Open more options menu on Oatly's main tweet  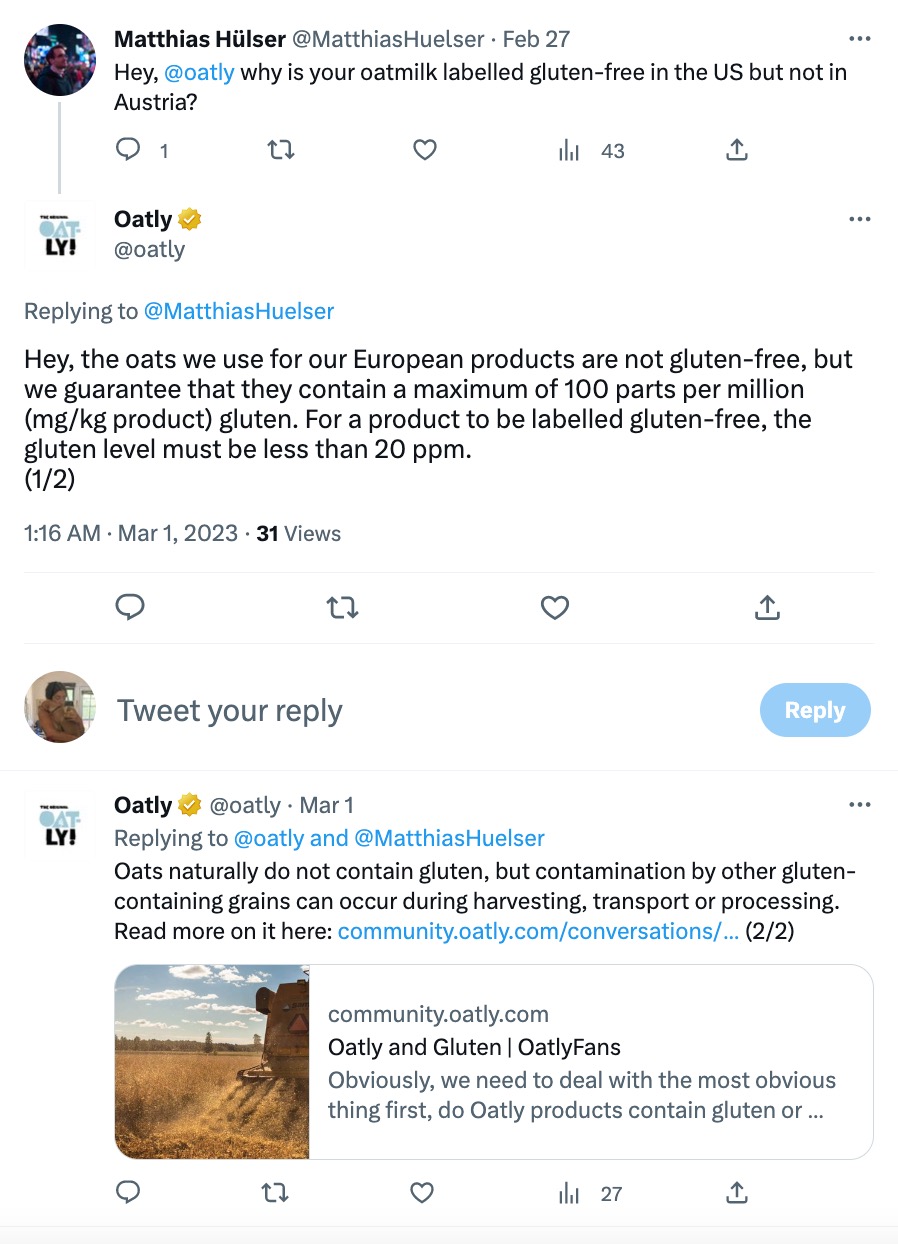859,219
